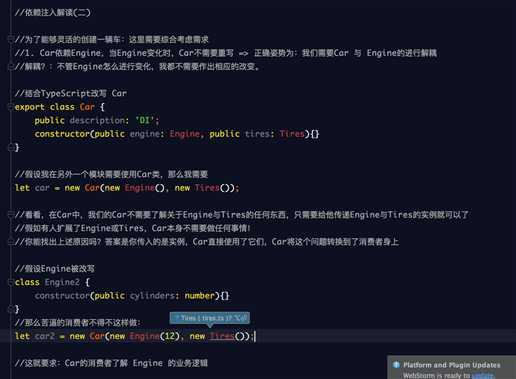Click the 'tires' parameter name in Car constructor
The width and height of the screenshot is (516, 379).
[257, 134]
